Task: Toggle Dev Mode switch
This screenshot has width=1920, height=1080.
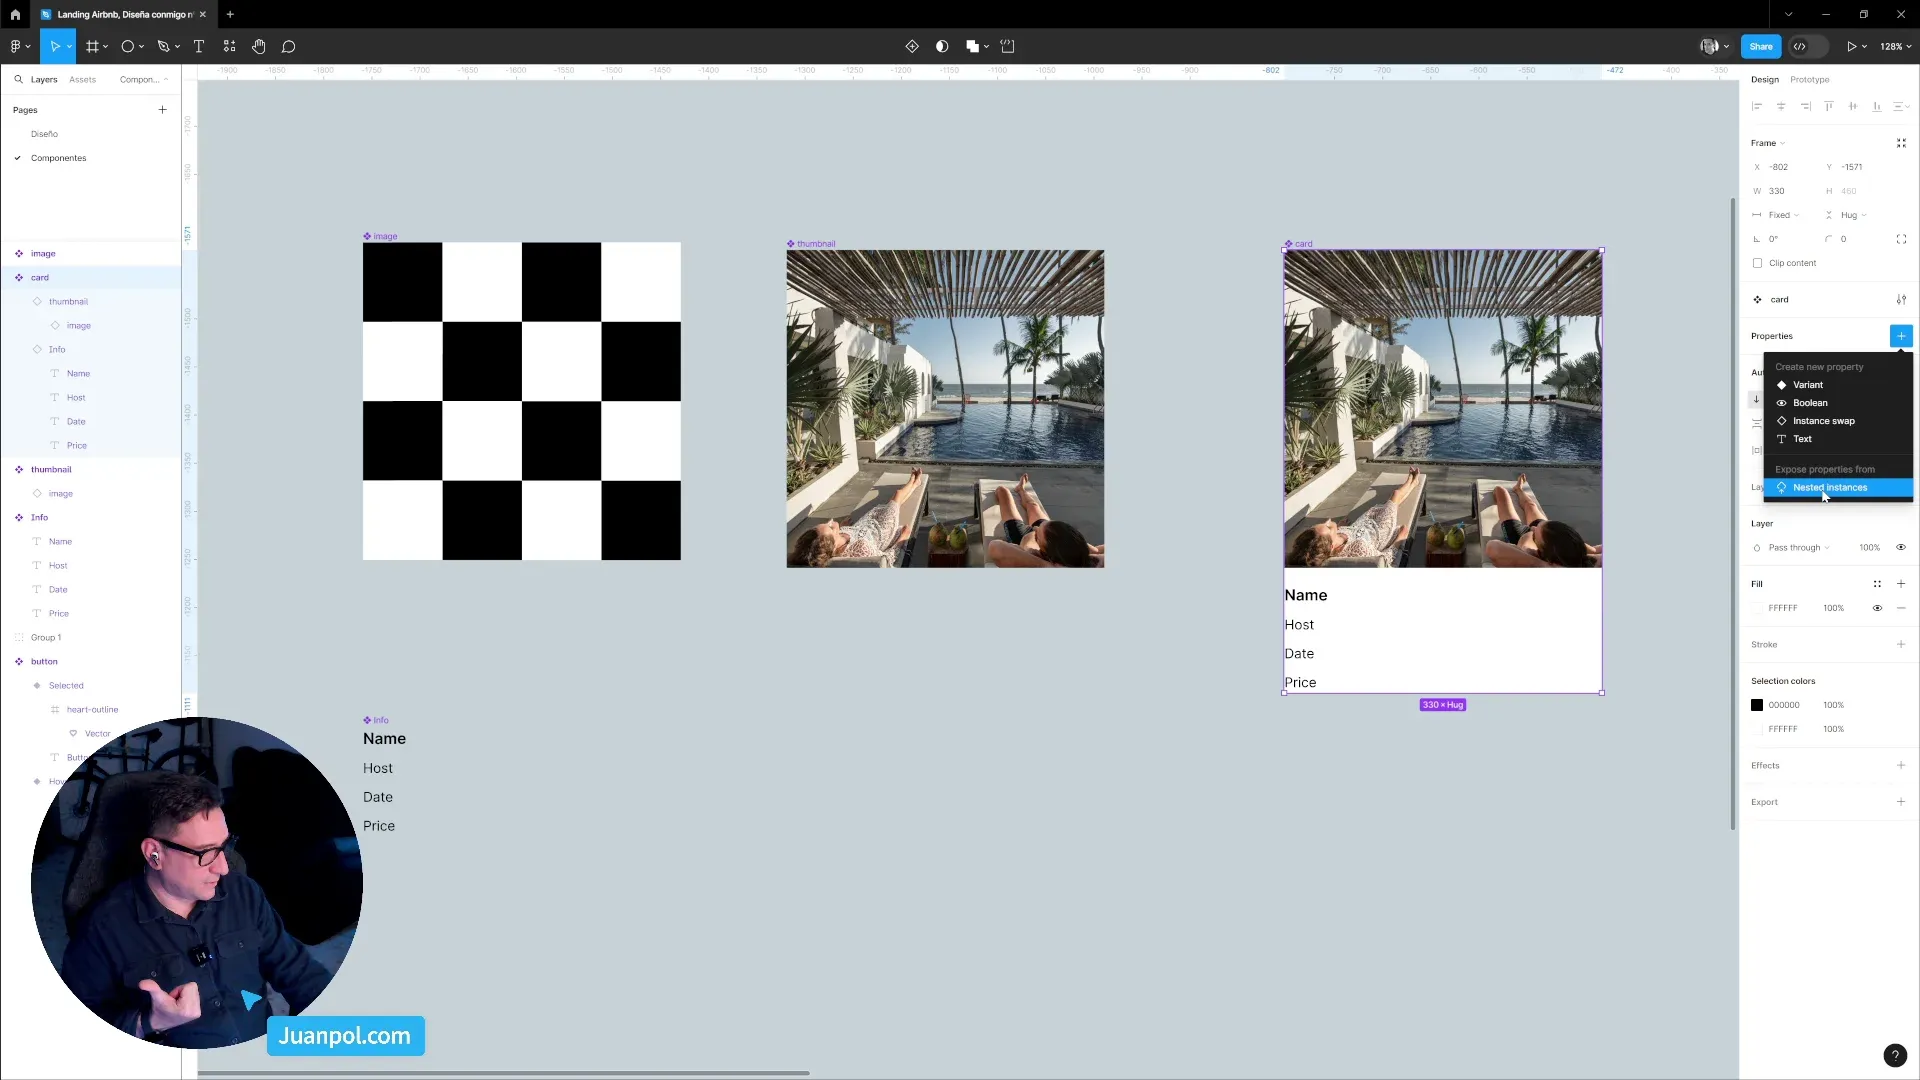Action: [x=1809, y=46]
